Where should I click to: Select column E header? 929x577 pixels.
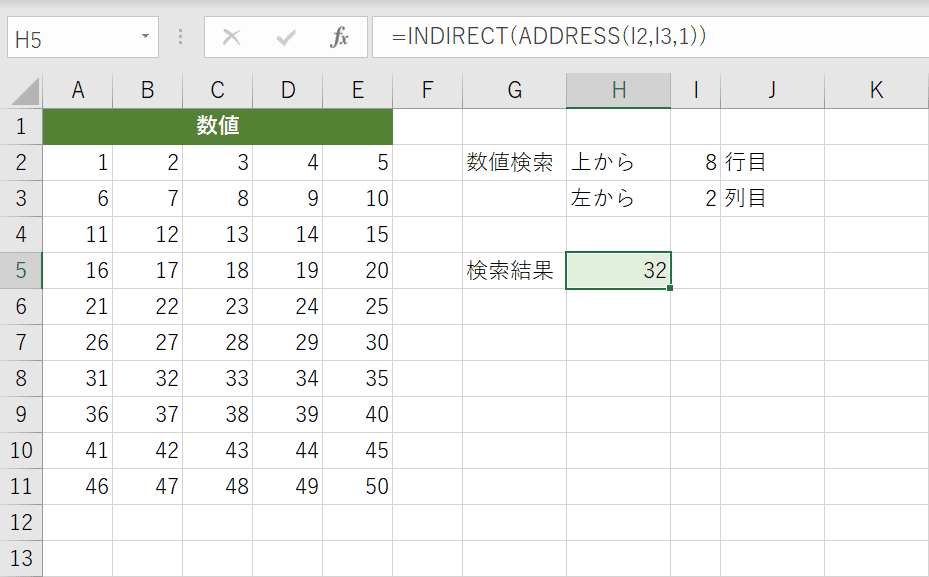357,91
